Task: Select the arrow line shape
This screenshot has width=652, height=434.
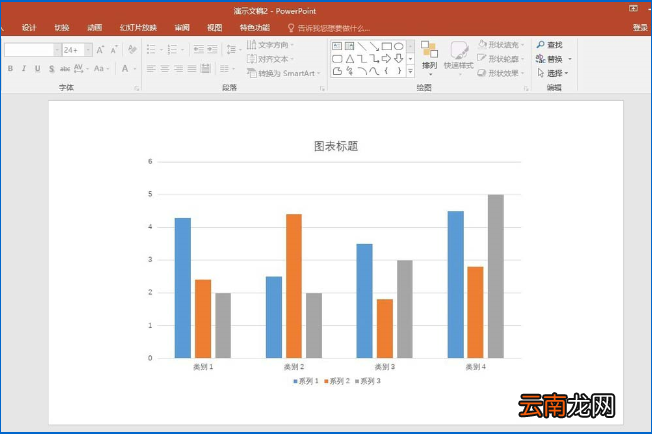Action: (374, 46)
